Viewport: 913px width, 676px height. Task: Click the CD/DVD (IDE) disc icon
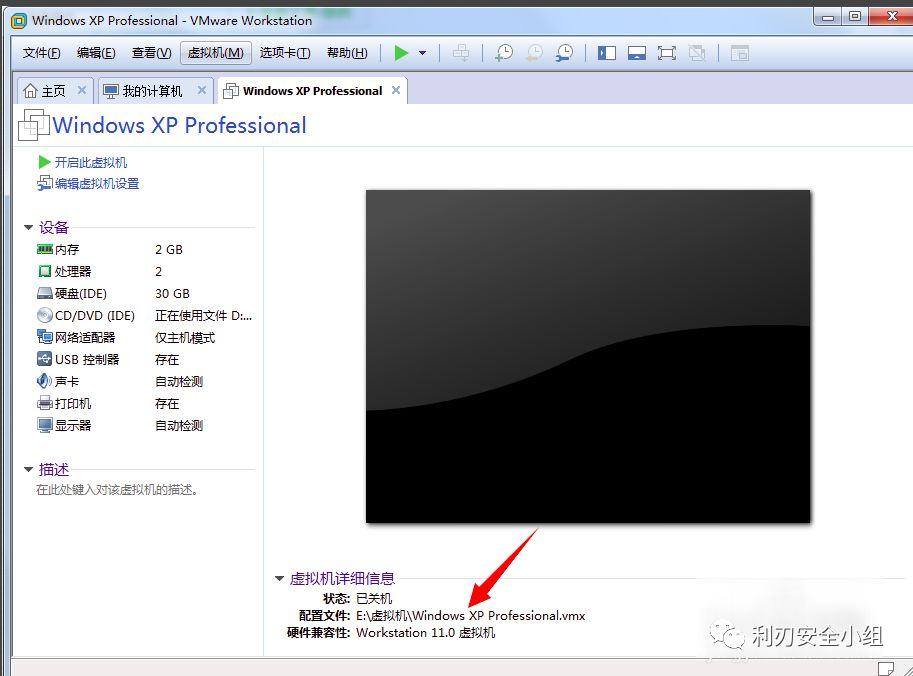pos(45,316)
